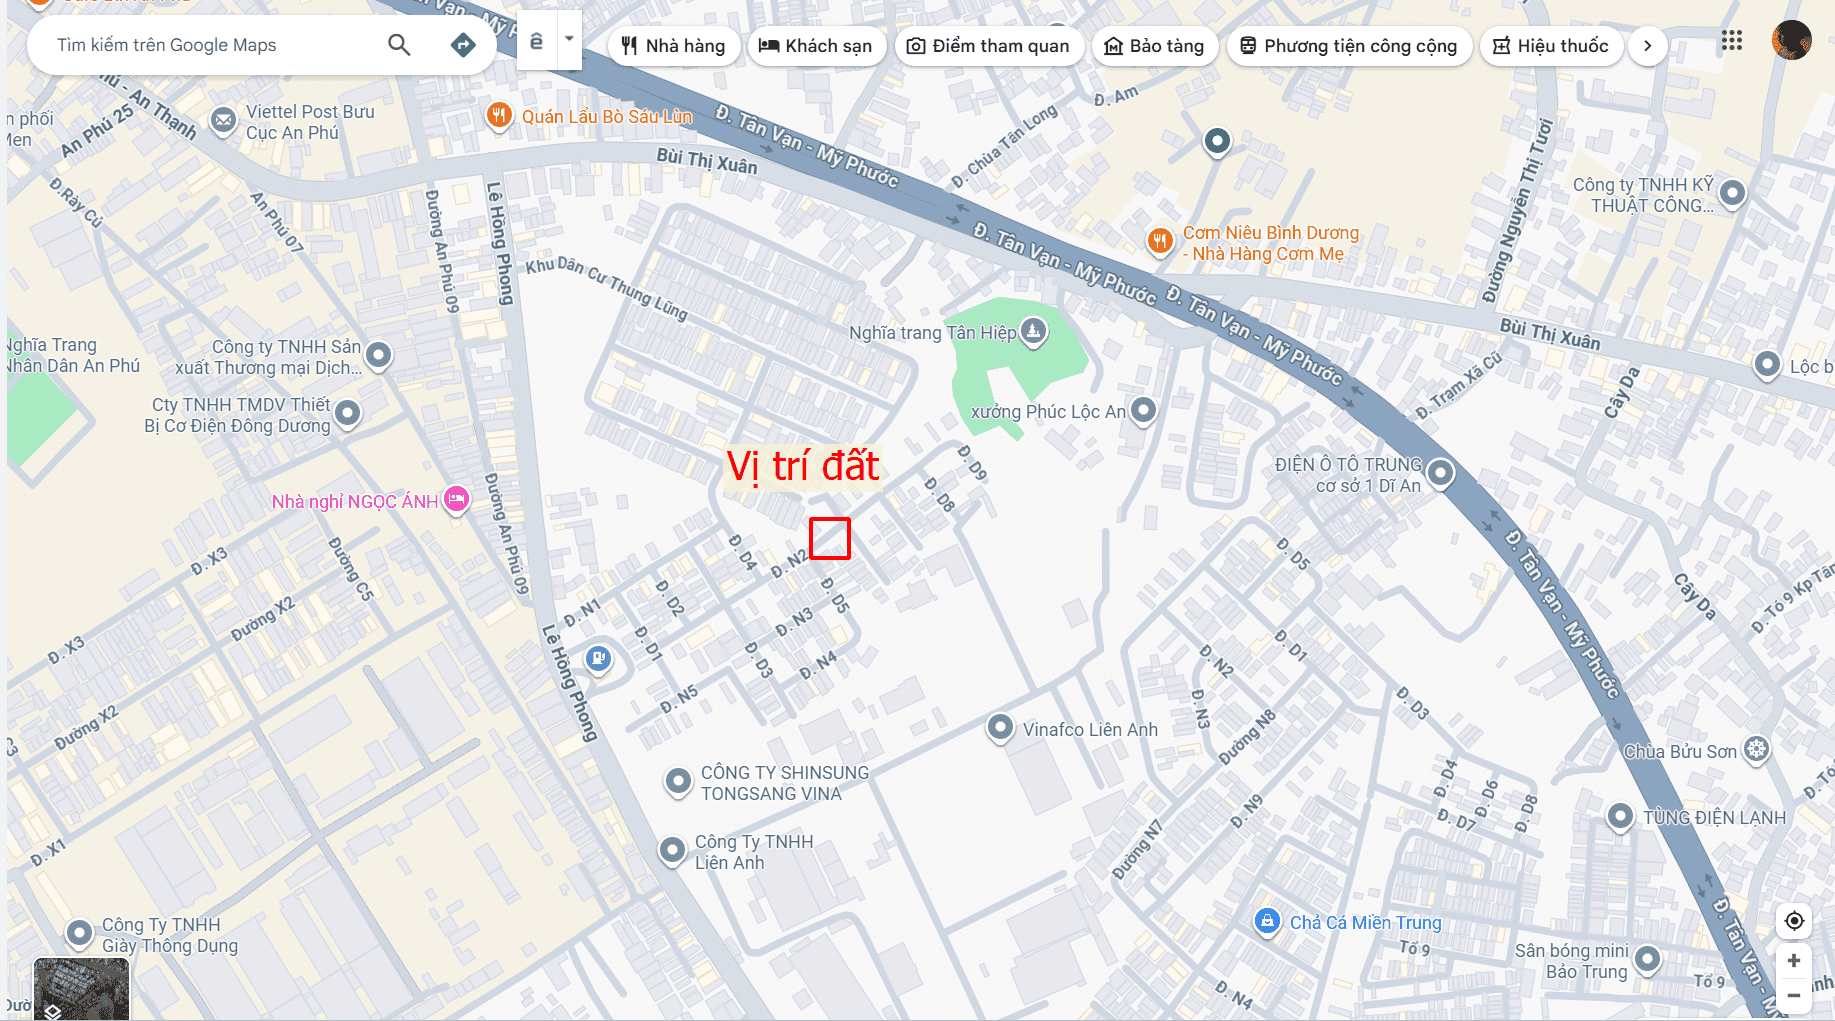This screenshot has height=1021, width=1835.
Task: Open directions with the blue arrow icon
Action: 463,45
